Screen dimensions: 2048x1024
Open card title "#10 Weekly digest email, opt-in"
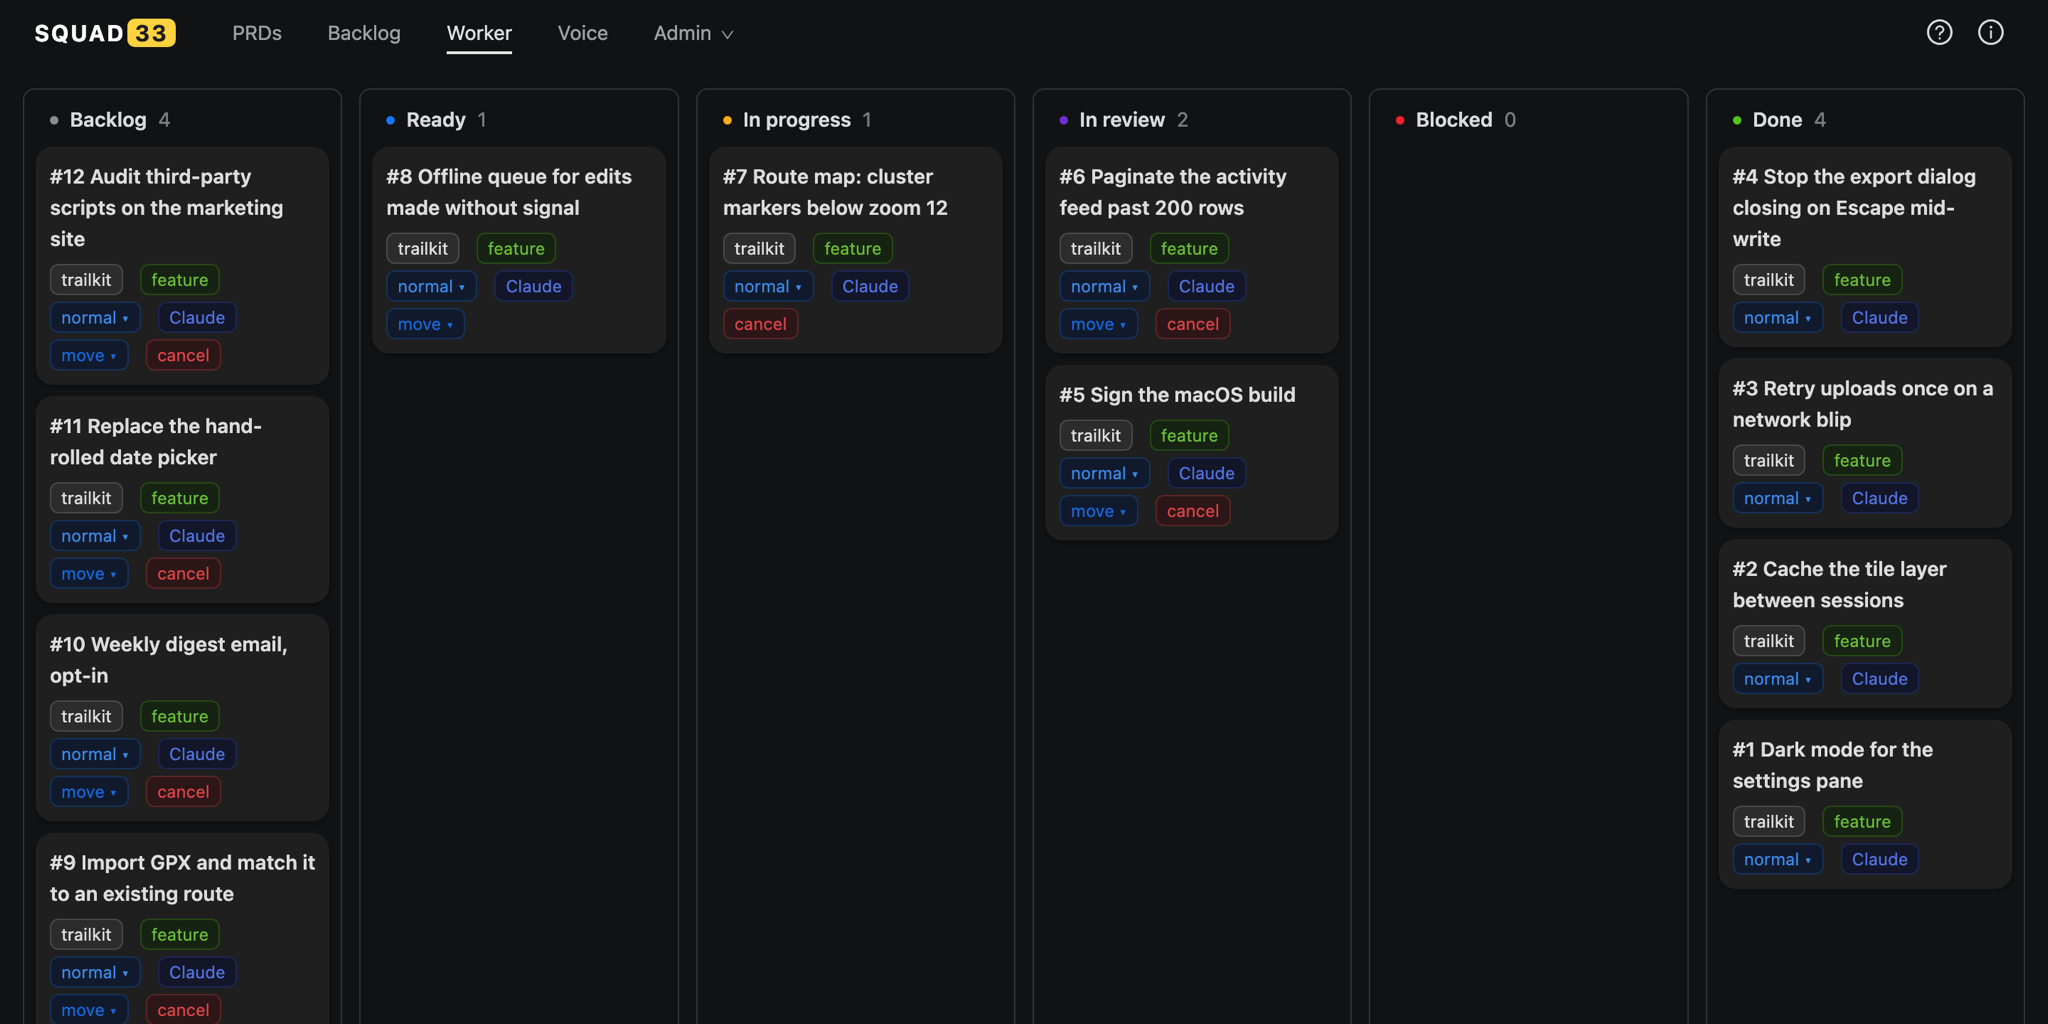coord(169,660)
